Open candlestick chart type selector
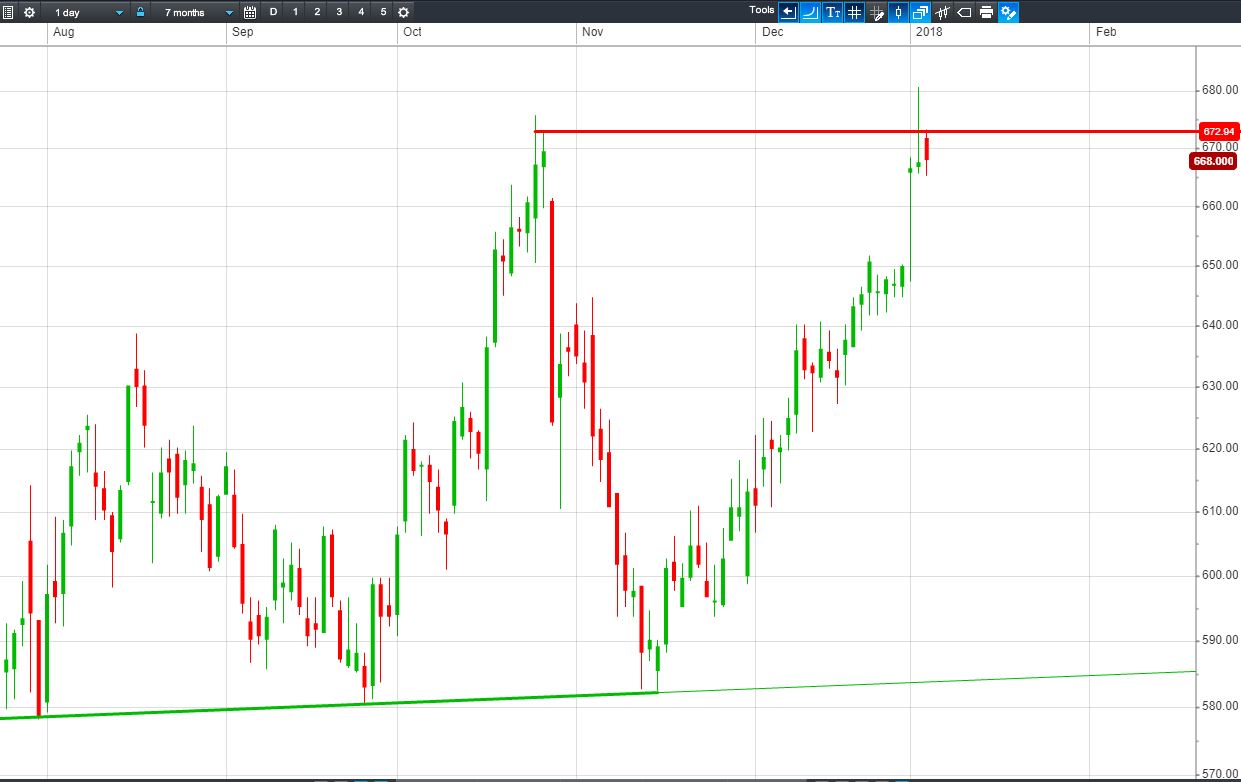1241x782 pixels. 898,12
